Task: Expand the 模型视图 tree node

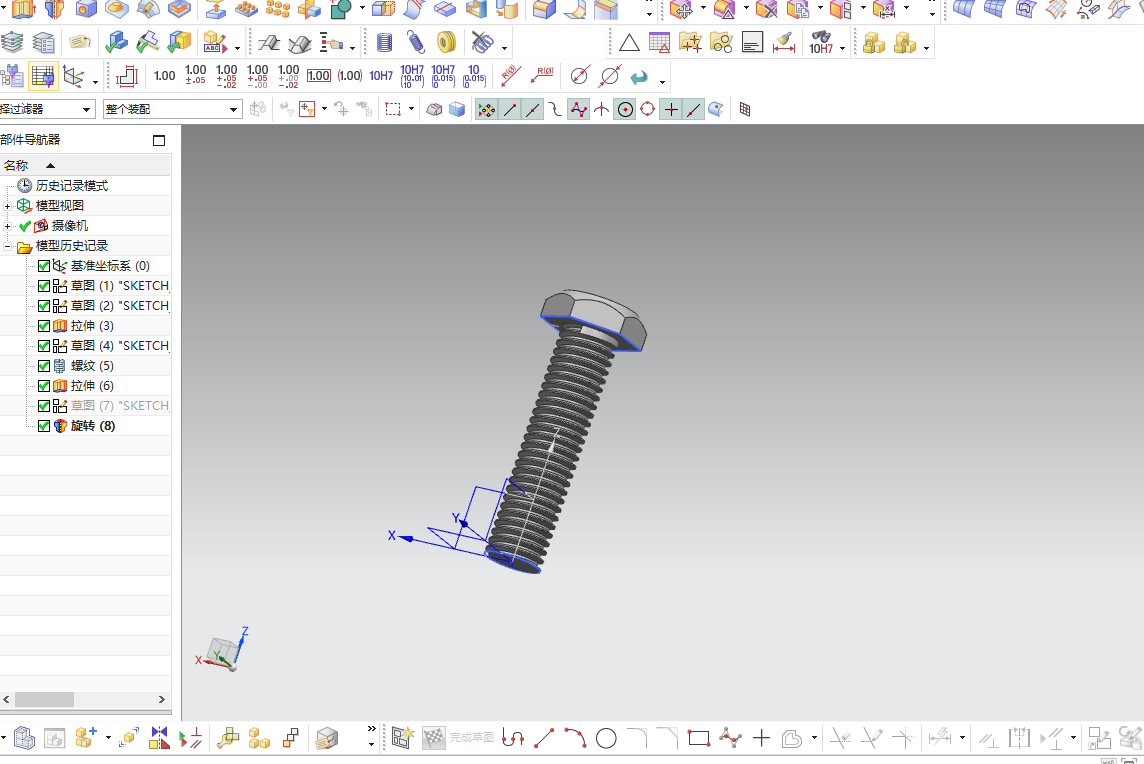Action: click(x=7, y=206)
